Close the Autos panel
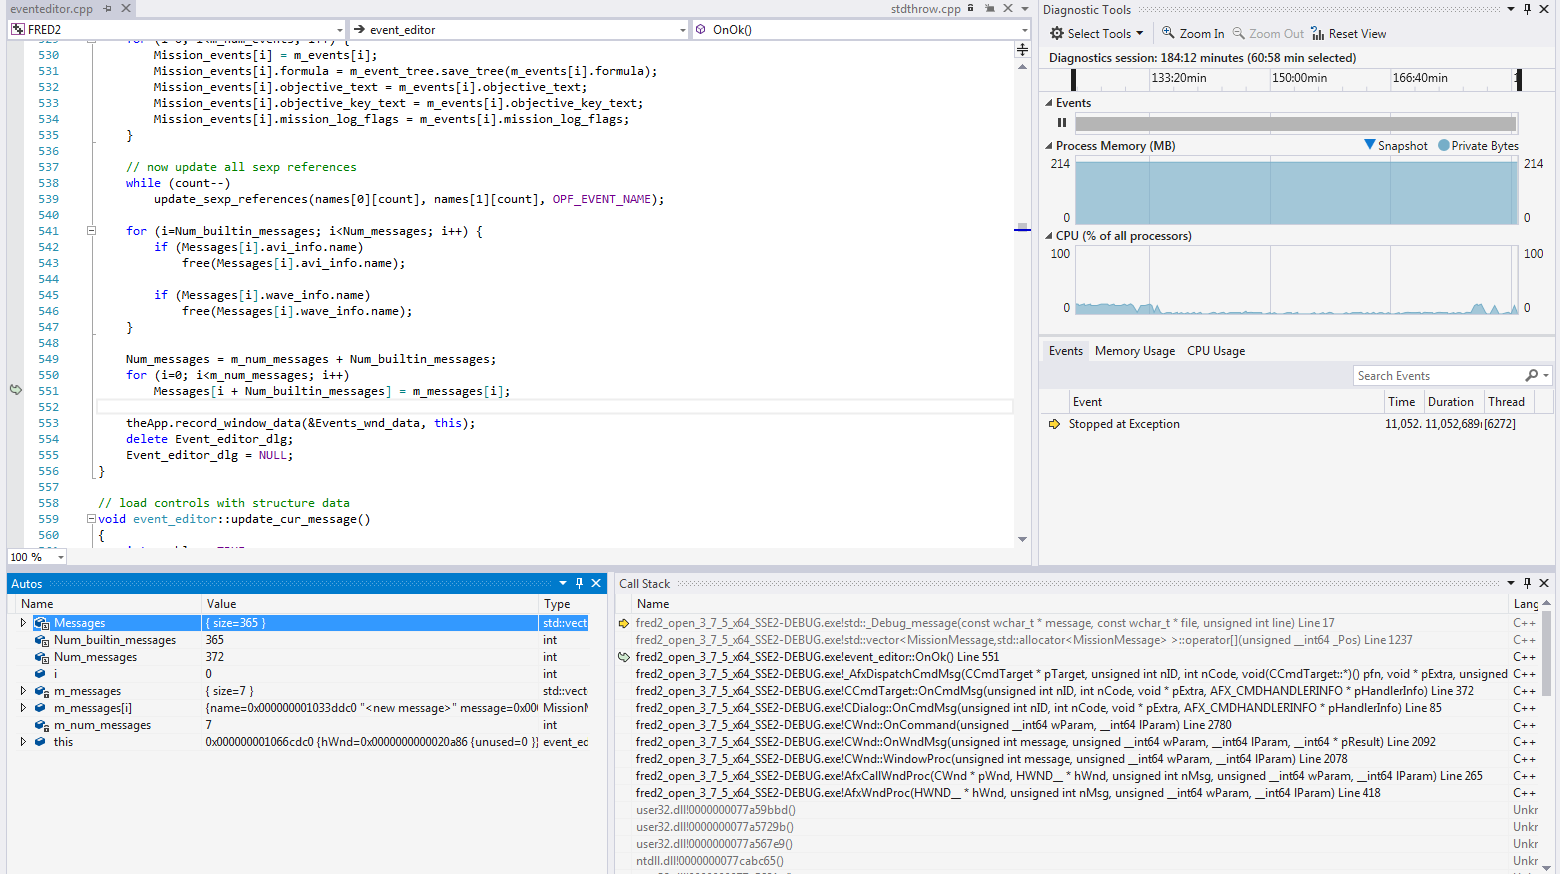This screenshot has height=874, width=1560. [596, 584]
